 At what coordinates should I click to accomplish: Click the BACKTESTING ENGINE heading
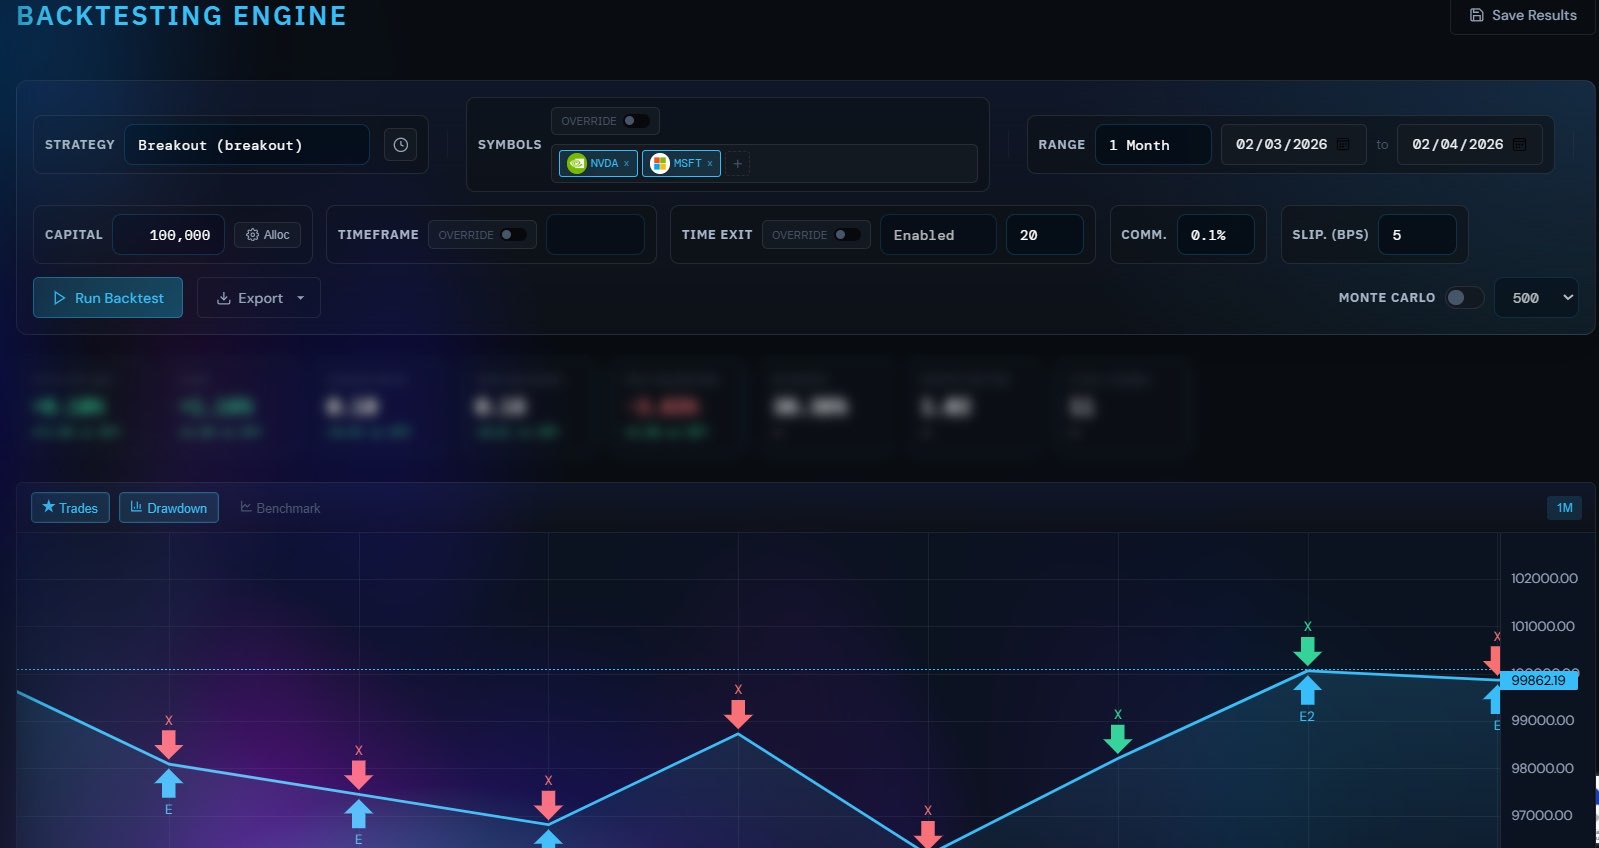182,16
